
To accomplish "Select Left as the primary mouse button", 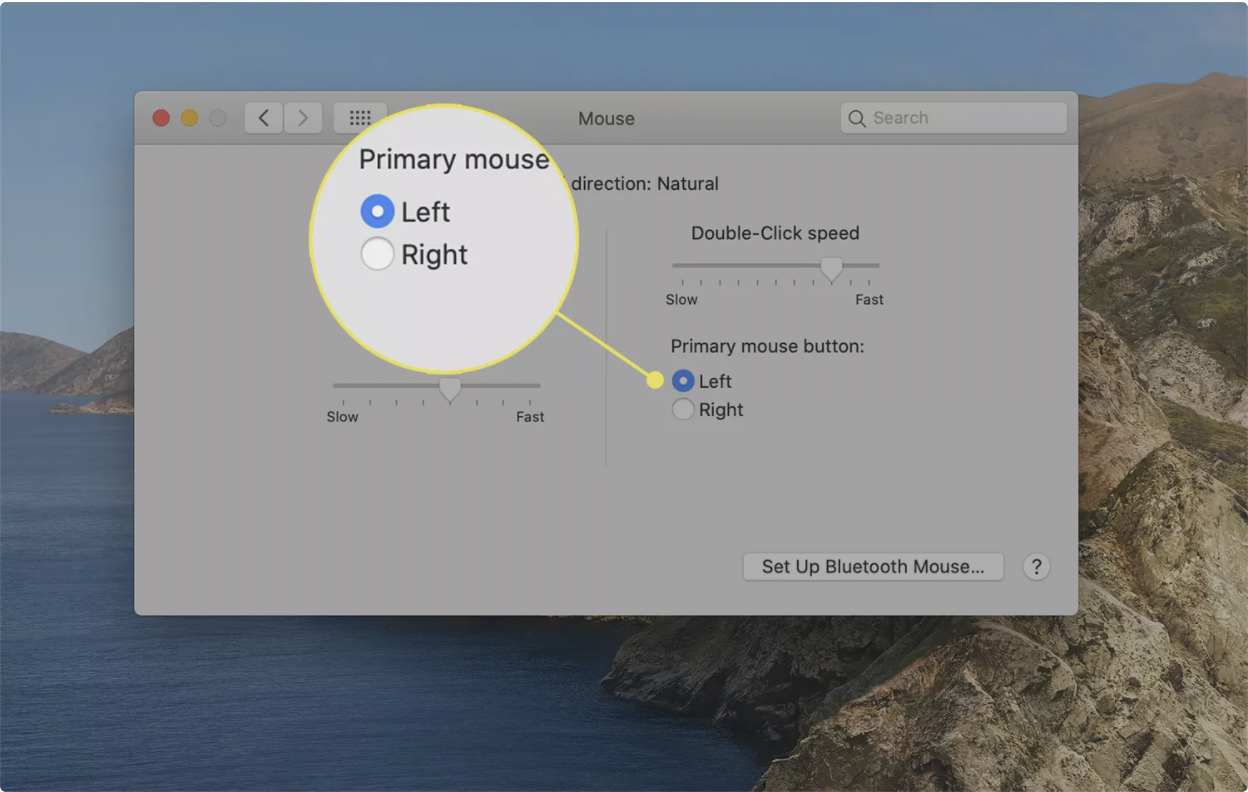I will click(683, 381).
